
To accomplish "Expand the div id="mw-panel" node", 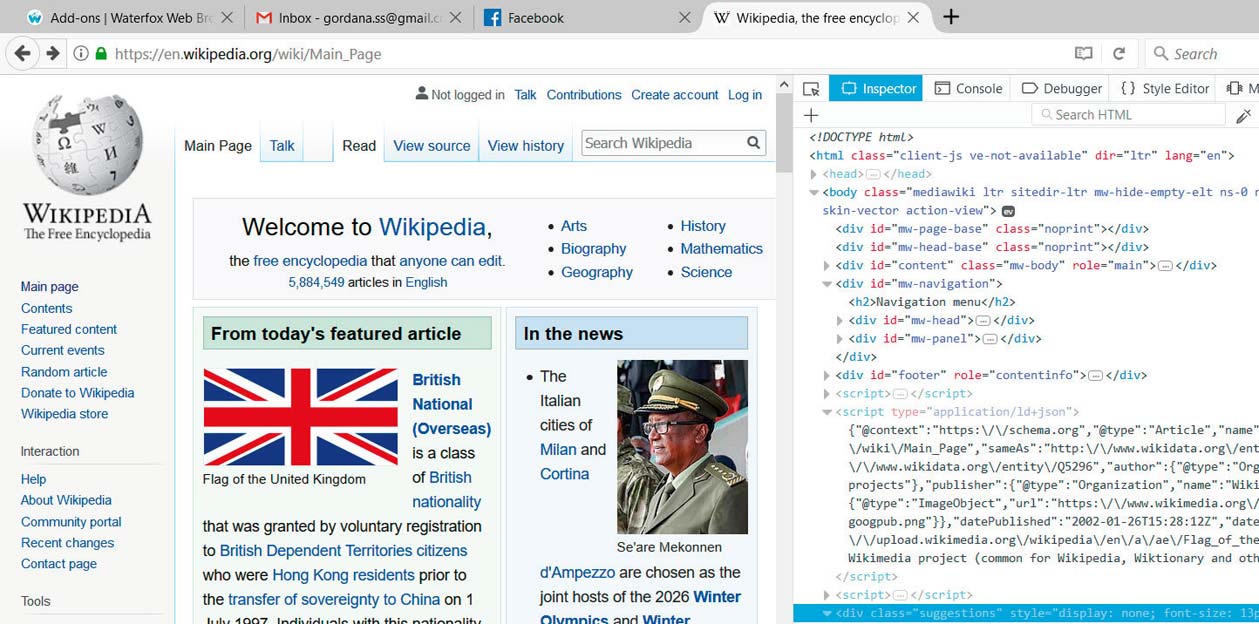I will point(840,339).
